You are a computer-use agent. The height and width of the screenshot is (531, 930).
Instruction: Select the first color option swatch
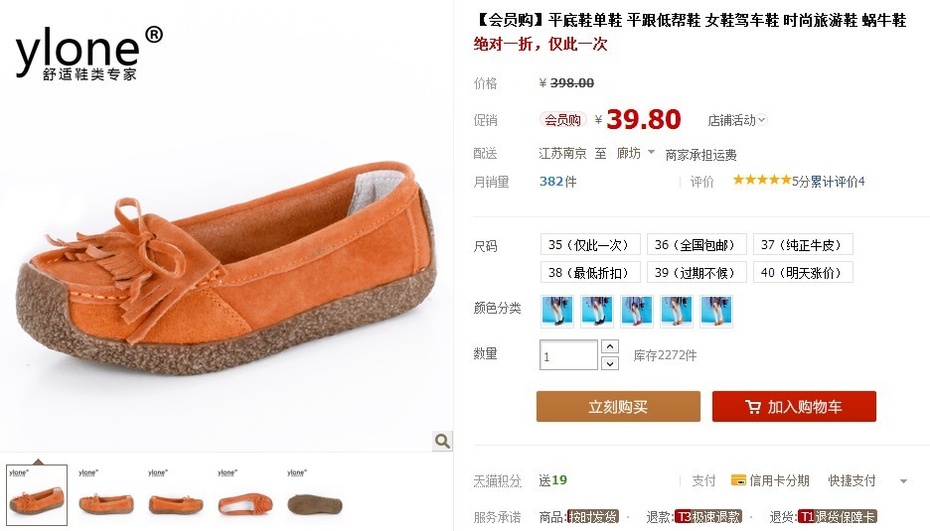click(x=558, y=311)
